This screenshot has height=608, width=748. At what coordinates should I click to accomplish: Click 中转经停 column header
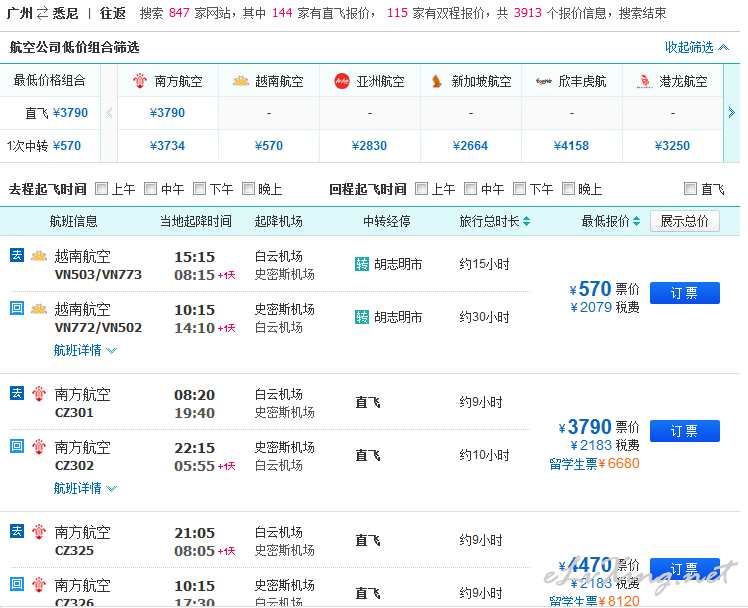[387, 221]
